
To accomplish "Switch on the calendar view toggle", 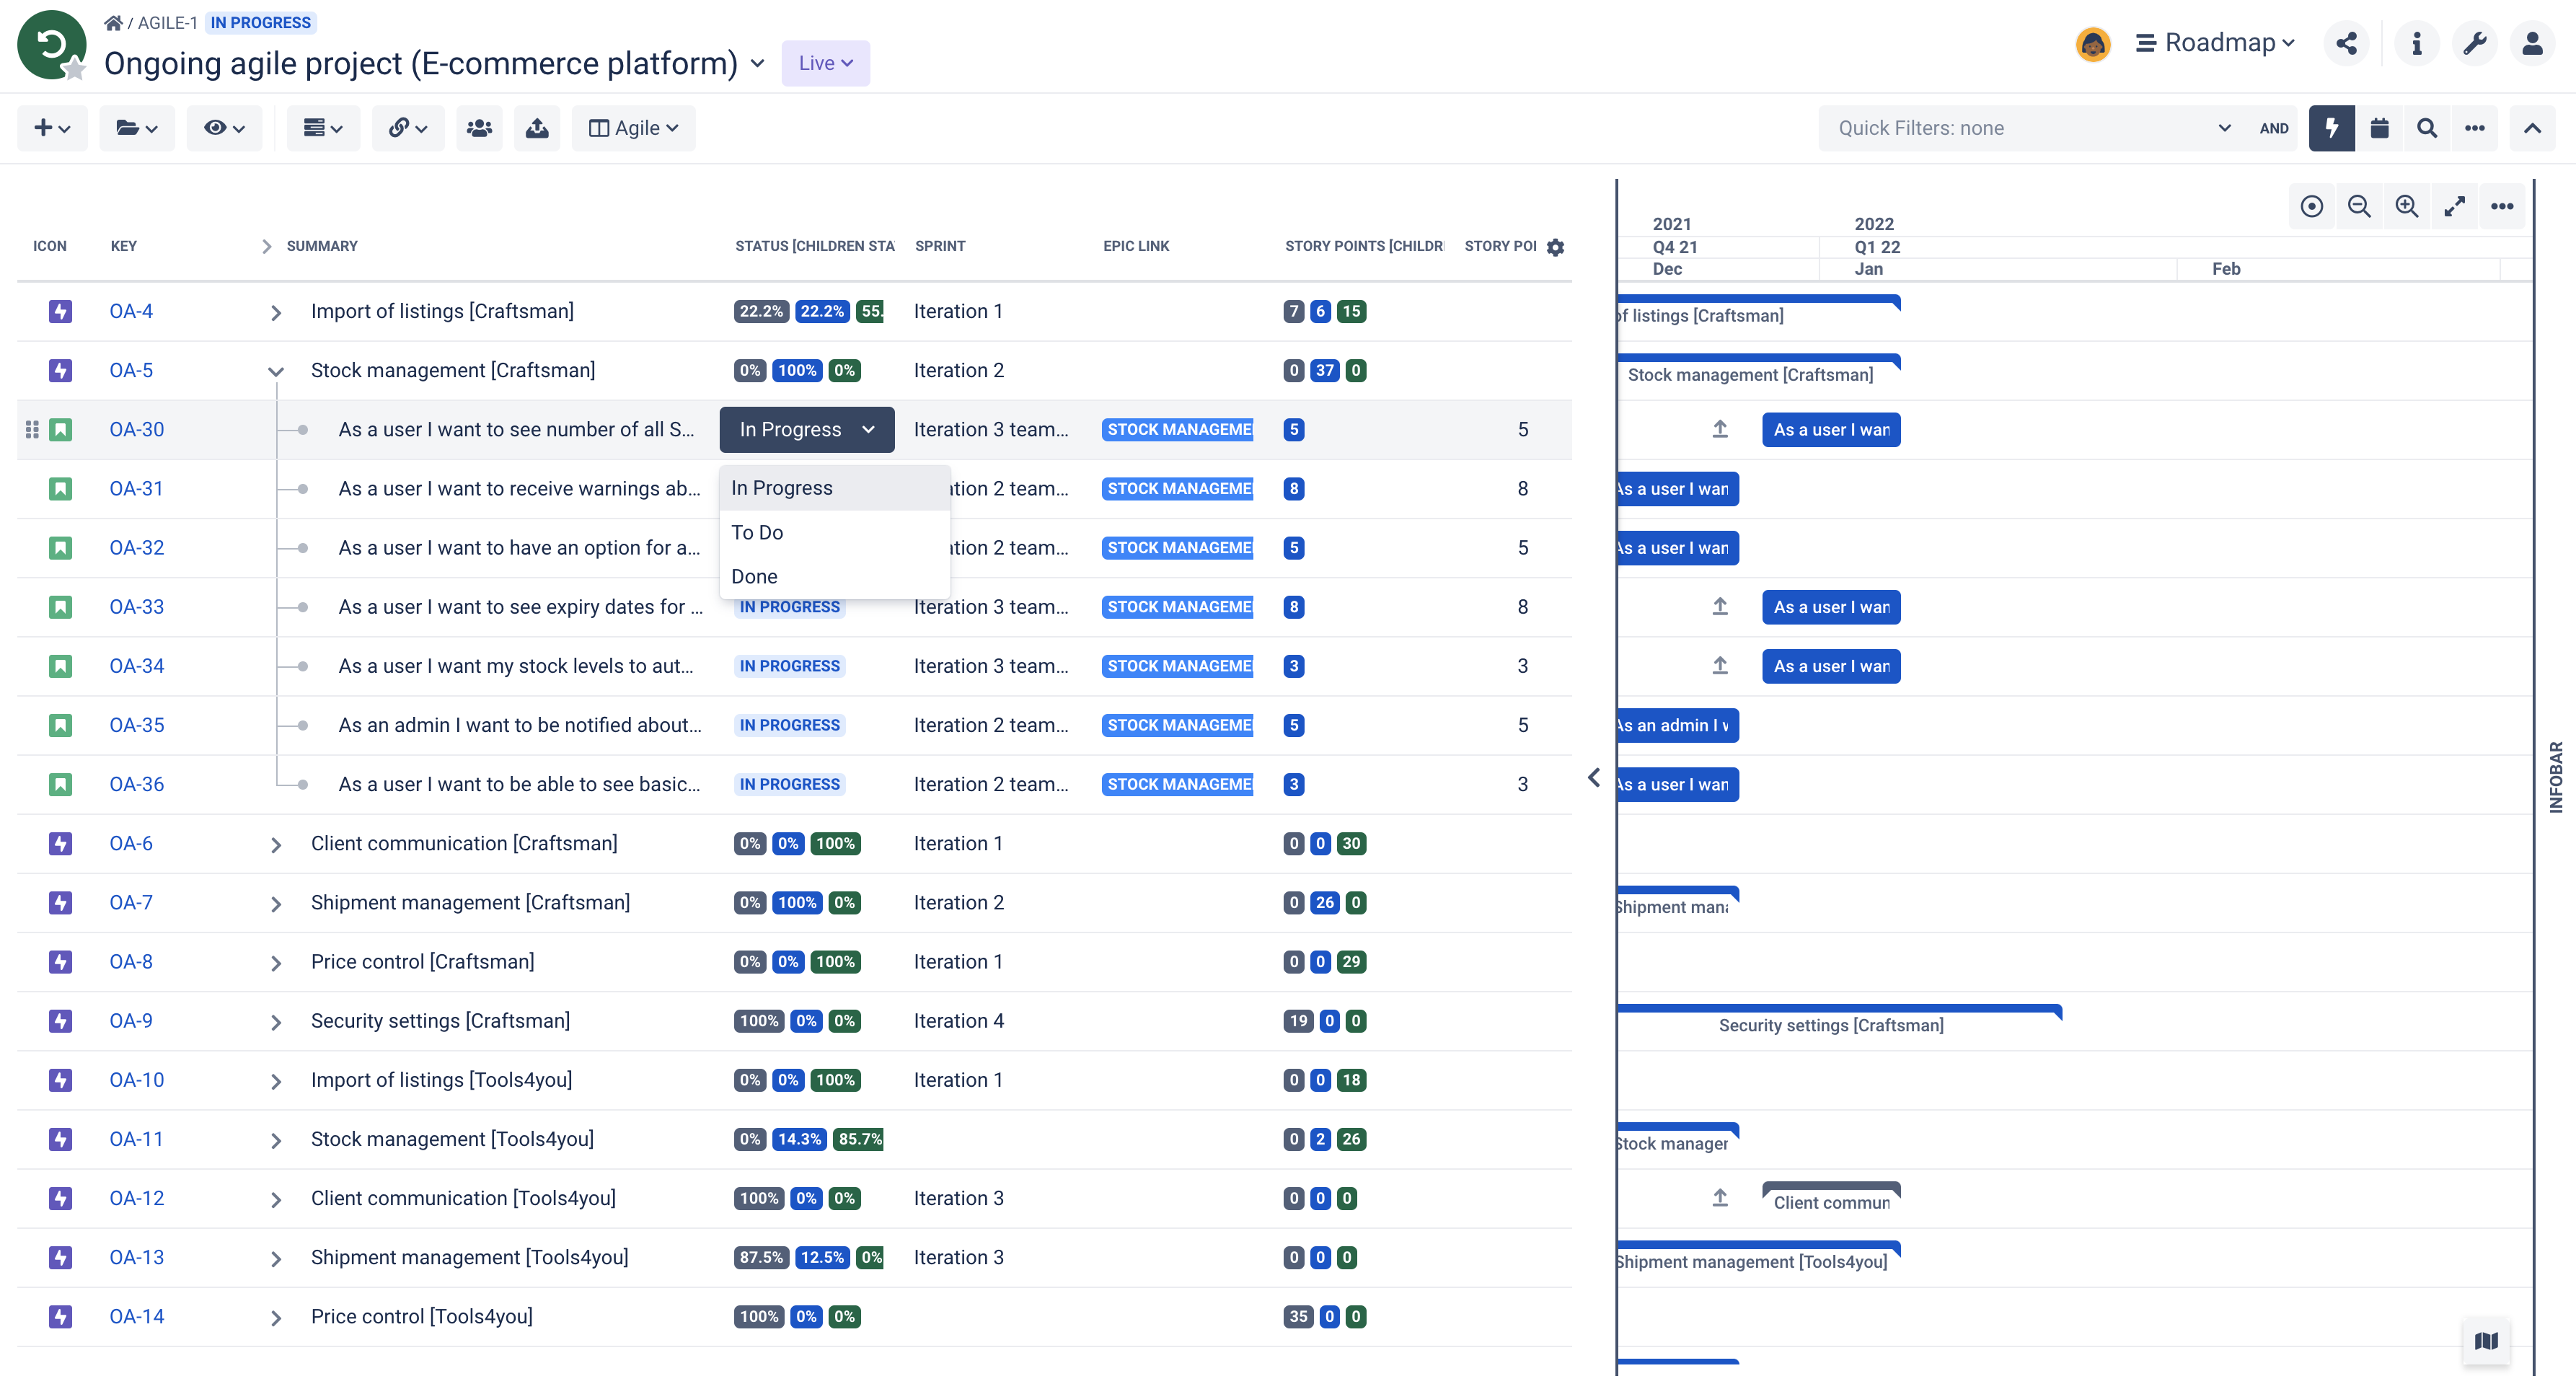I will click(2380, 128).
